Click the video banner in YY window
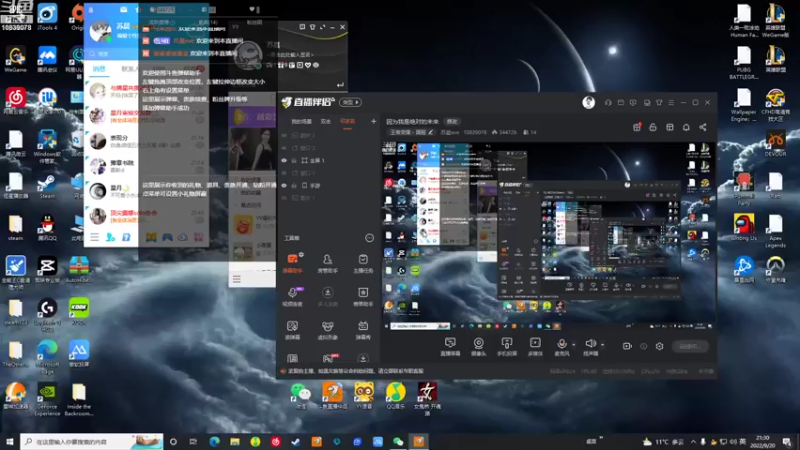 pyautogui.click(x=252, y=117)
